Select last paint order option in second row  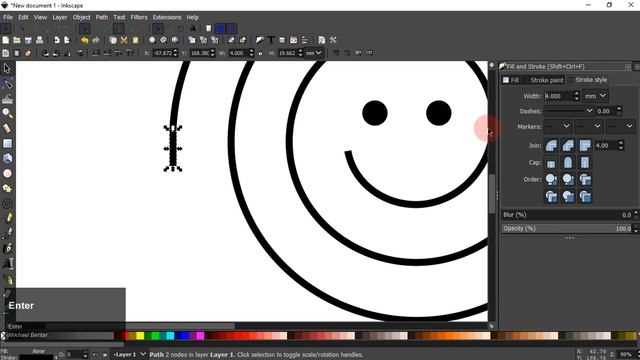coord(585,196)
